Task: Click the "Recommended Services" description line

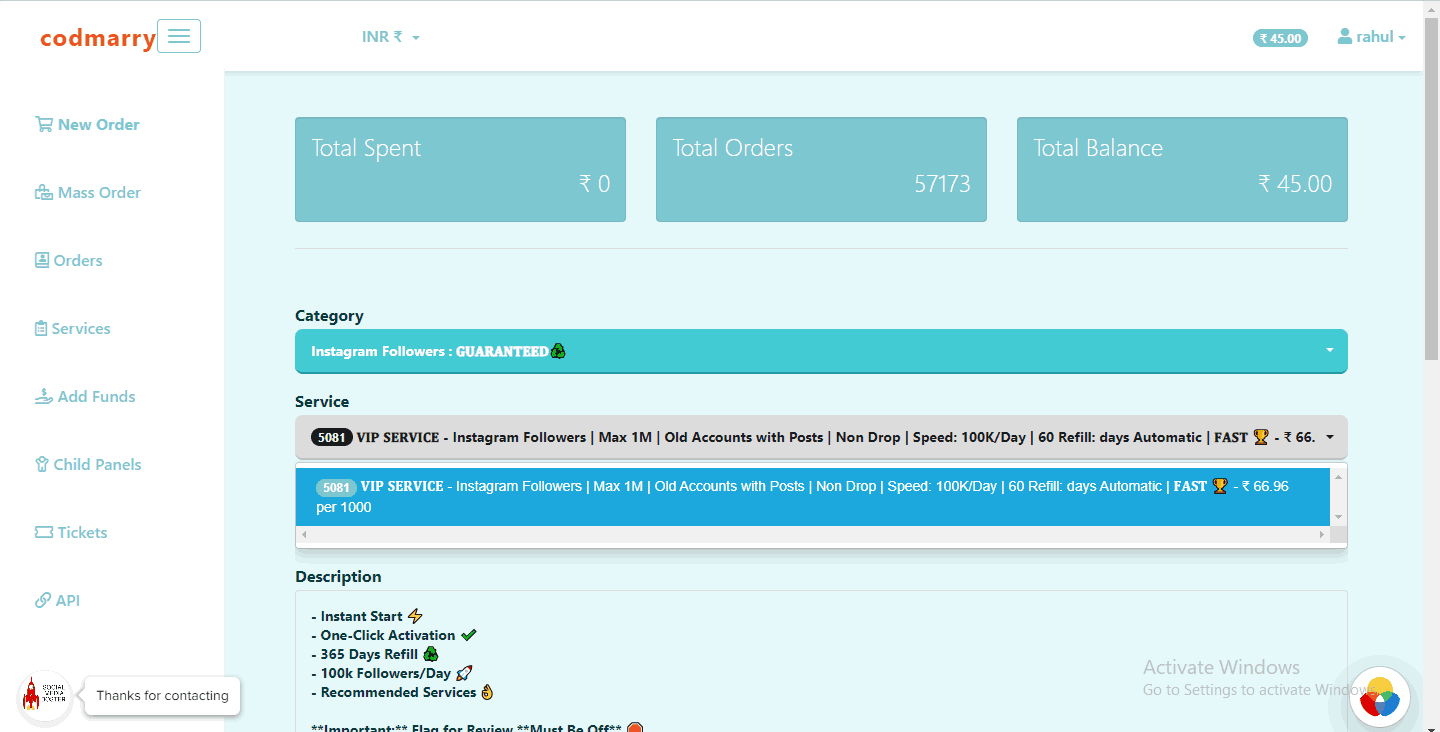Action: click(403, 692)
